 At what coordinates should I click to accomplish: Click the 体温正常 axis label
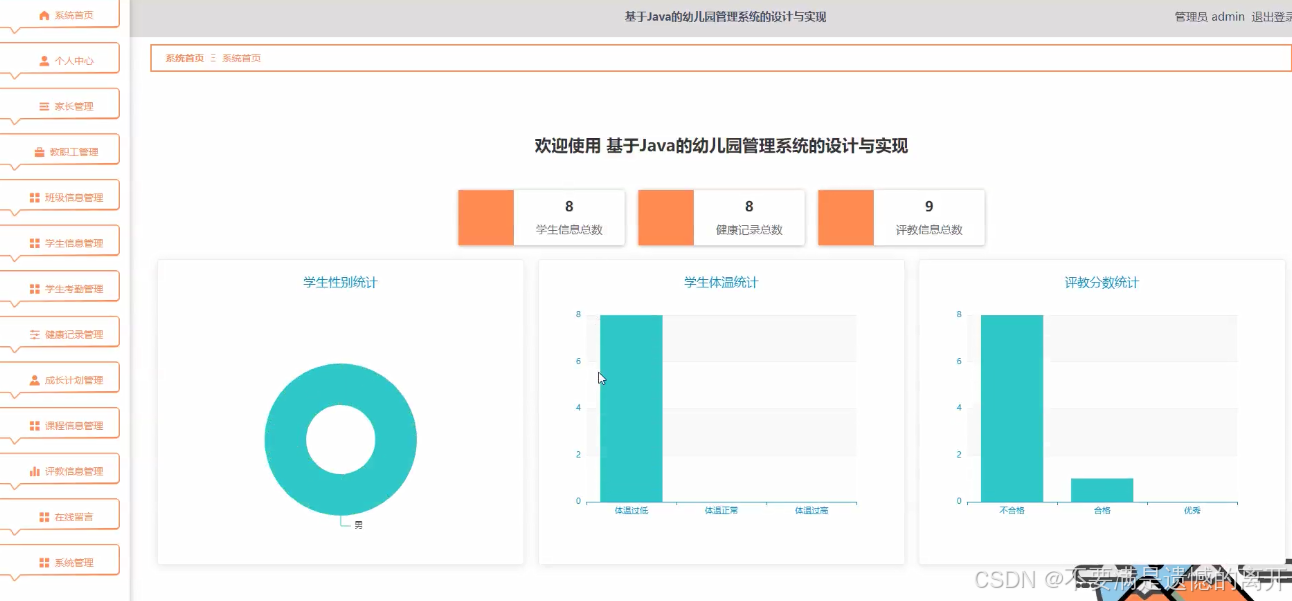pyautogui.click(x=721, y=510)
